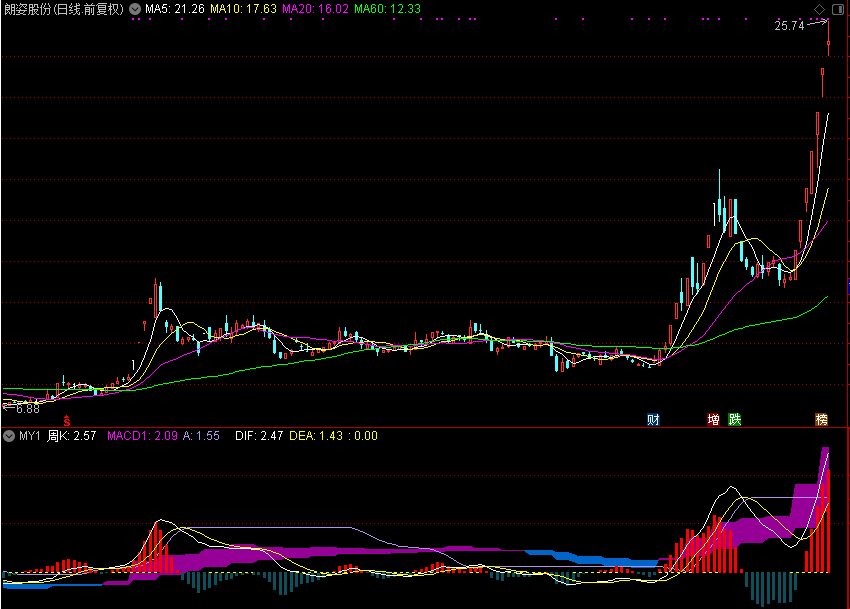The height and width of the screenshot is (609, 850).
Task: Select the magenta MA20 label
Action: (x=315, y=9)
